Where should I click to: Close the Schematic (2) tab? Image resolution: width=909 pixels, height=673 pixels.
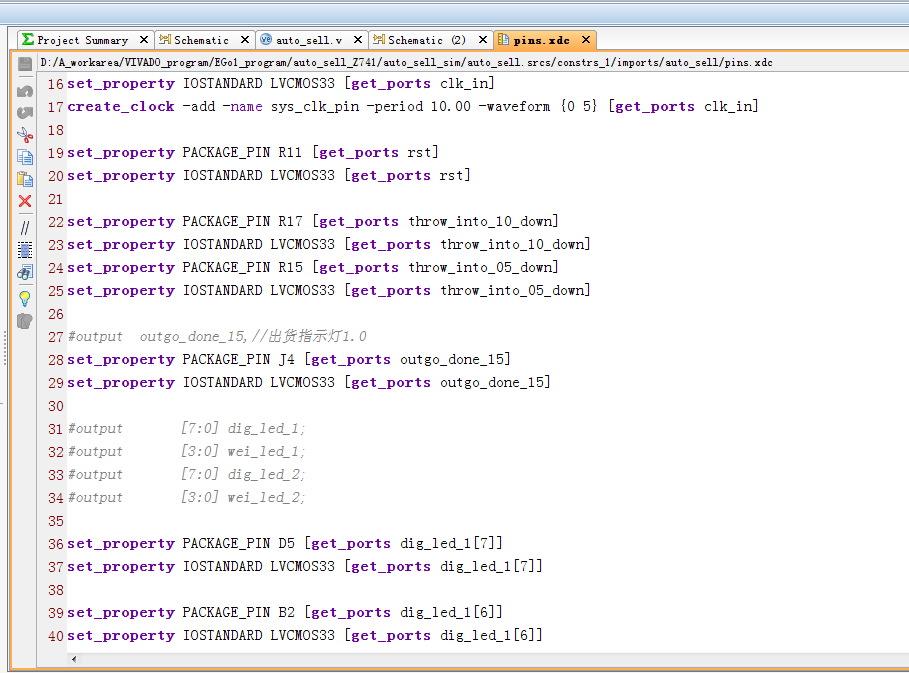point(482,39)
